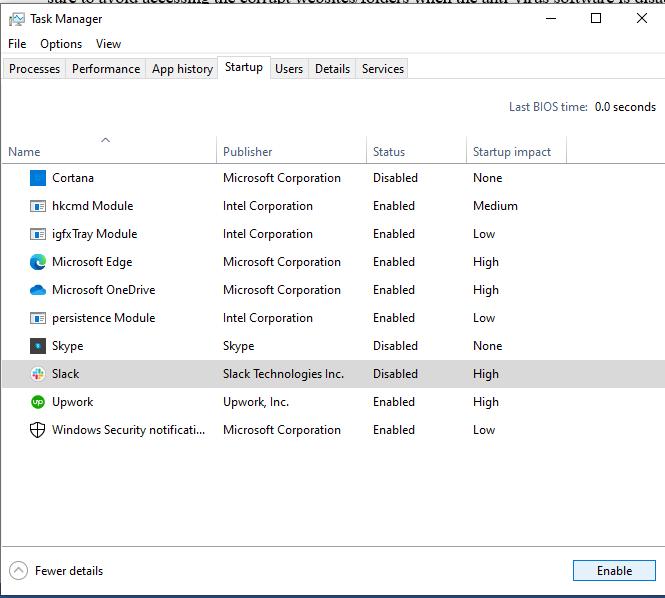This screenshot has width=665, height=598.
Task: Click the igfxTray Module icon
Action: pos(38,234)
